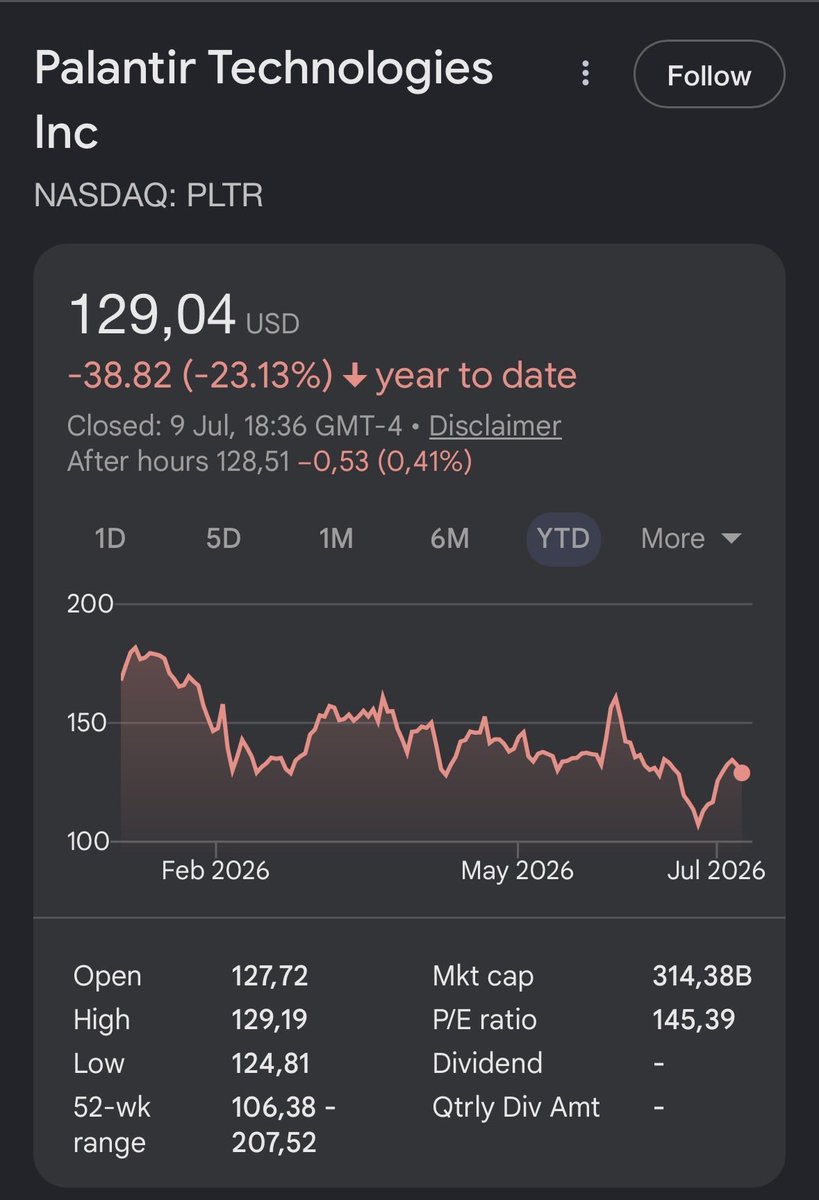Click the Qtrly Div Amt label
Viewport: 819px width, 1200px height.
[x=516, y=1107]
